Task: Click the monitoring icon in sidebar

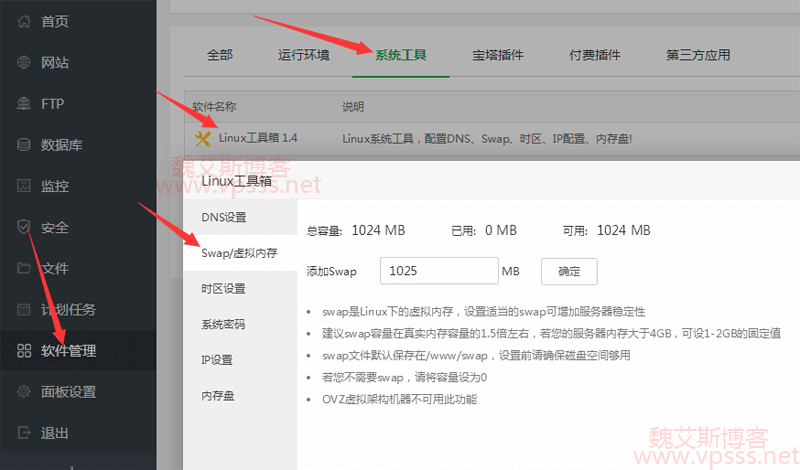Action: pyautogui.click(x=24, y=186)
